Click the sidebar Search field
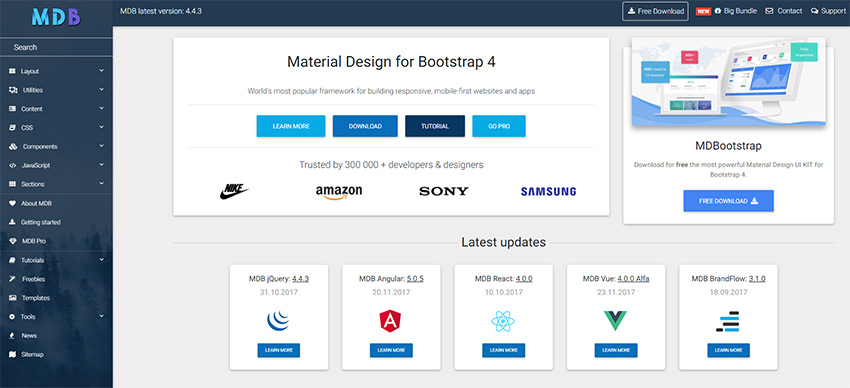850x388 pixels. coord(56,47)
